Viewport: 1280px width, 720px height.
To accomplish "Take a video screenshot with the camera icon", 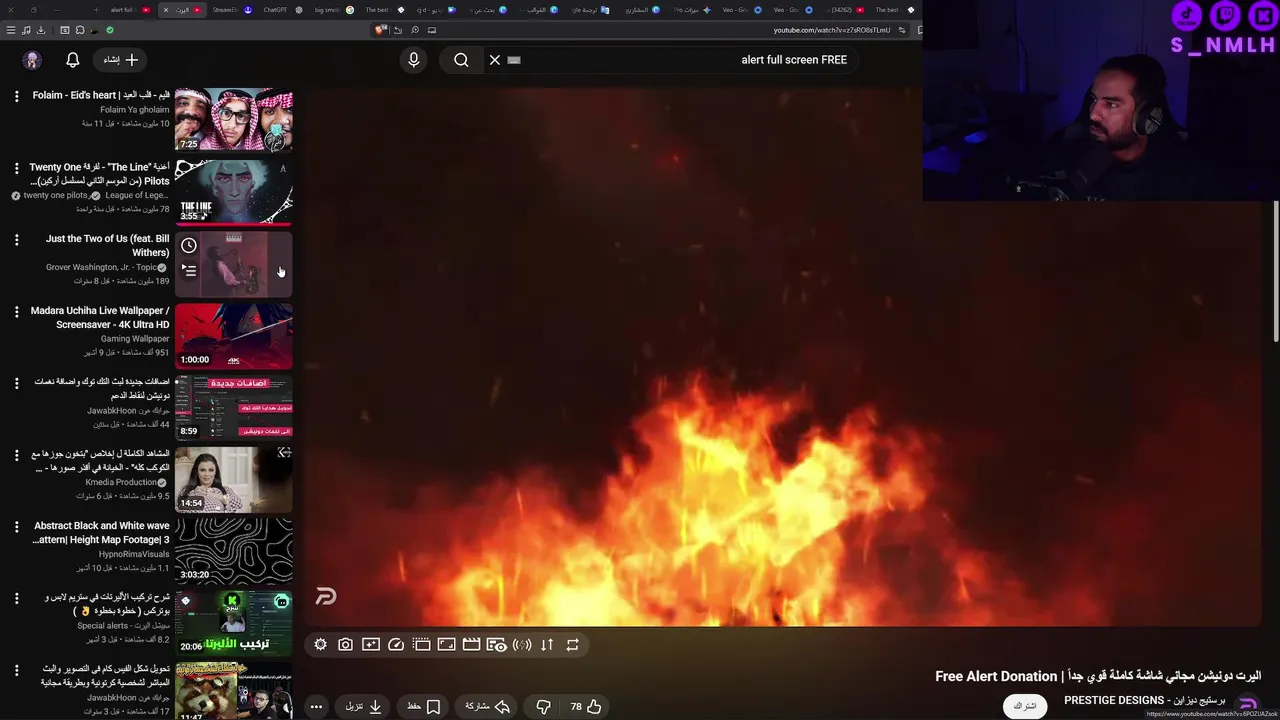I will [345, 645].
